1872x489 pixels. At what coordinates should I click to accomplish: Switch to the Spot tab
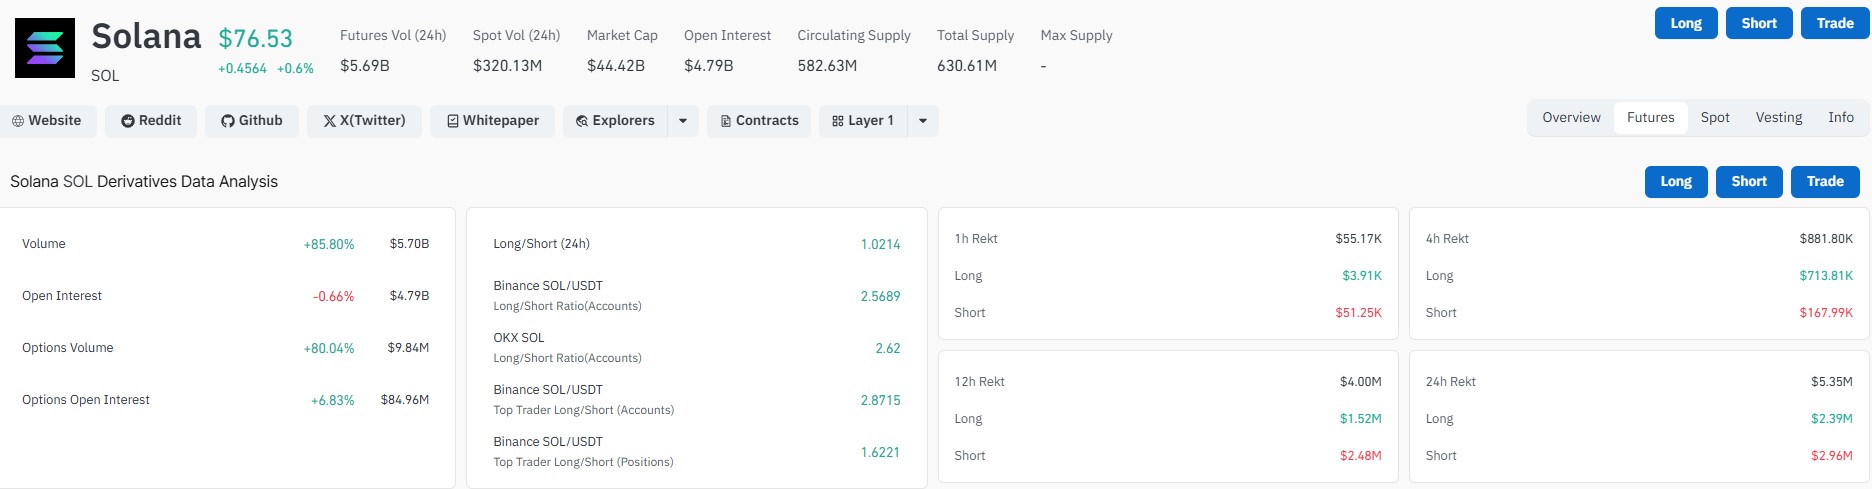1715,118
